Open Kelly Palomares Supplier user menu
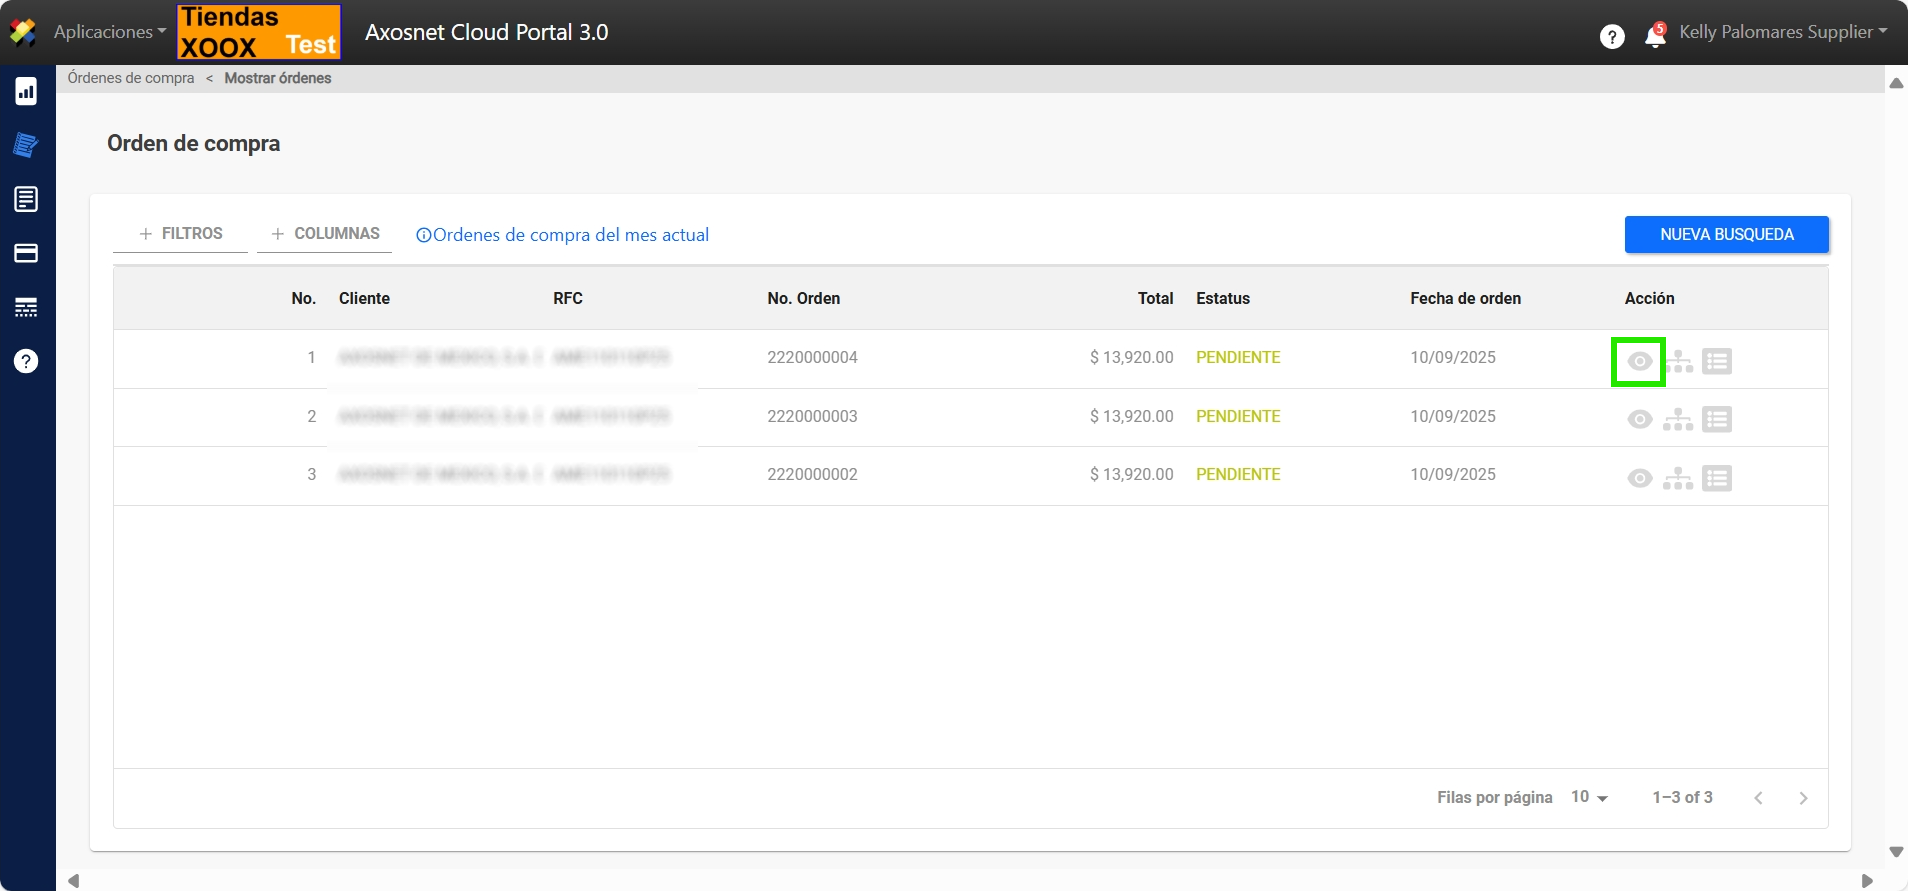Screen dimensions: 1908x891 pyautogui.click(x=1783, y=32)
